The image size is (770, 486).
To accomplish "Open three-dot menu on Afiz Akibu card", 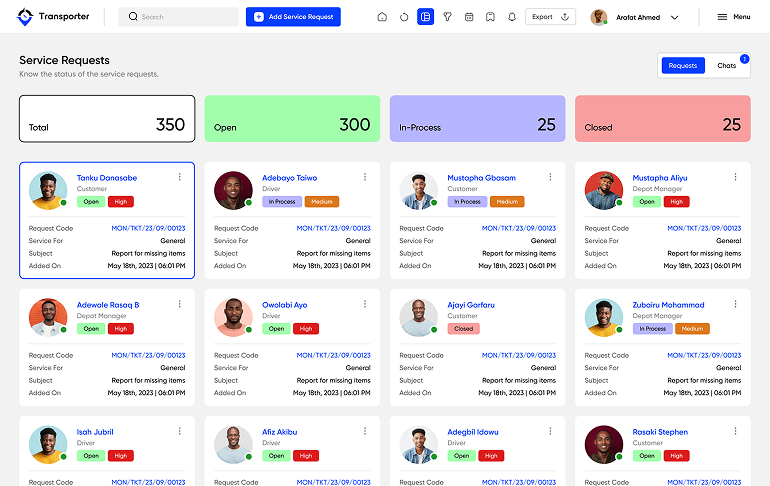I will (x=365, y=431).
